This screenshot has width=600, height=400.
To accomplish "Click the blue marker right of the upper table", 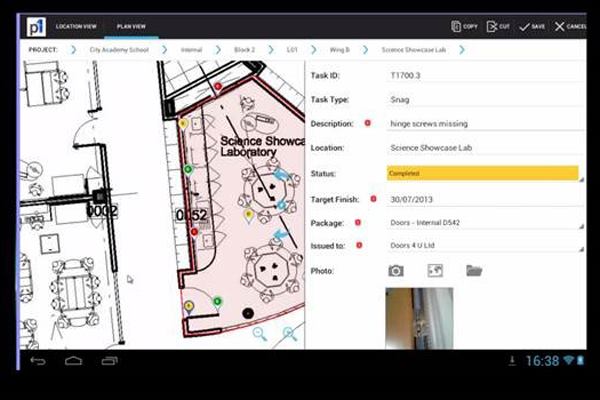I will point(281,205).
